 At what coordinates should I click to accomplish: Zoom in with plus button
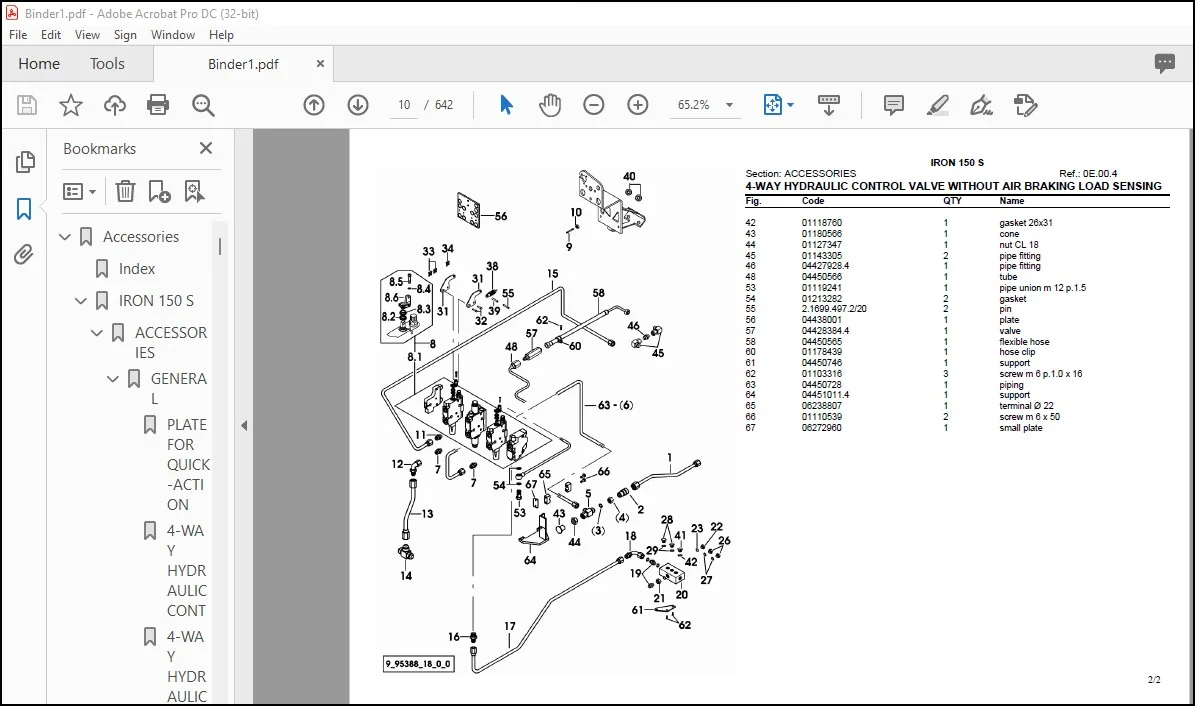[638, 105]
